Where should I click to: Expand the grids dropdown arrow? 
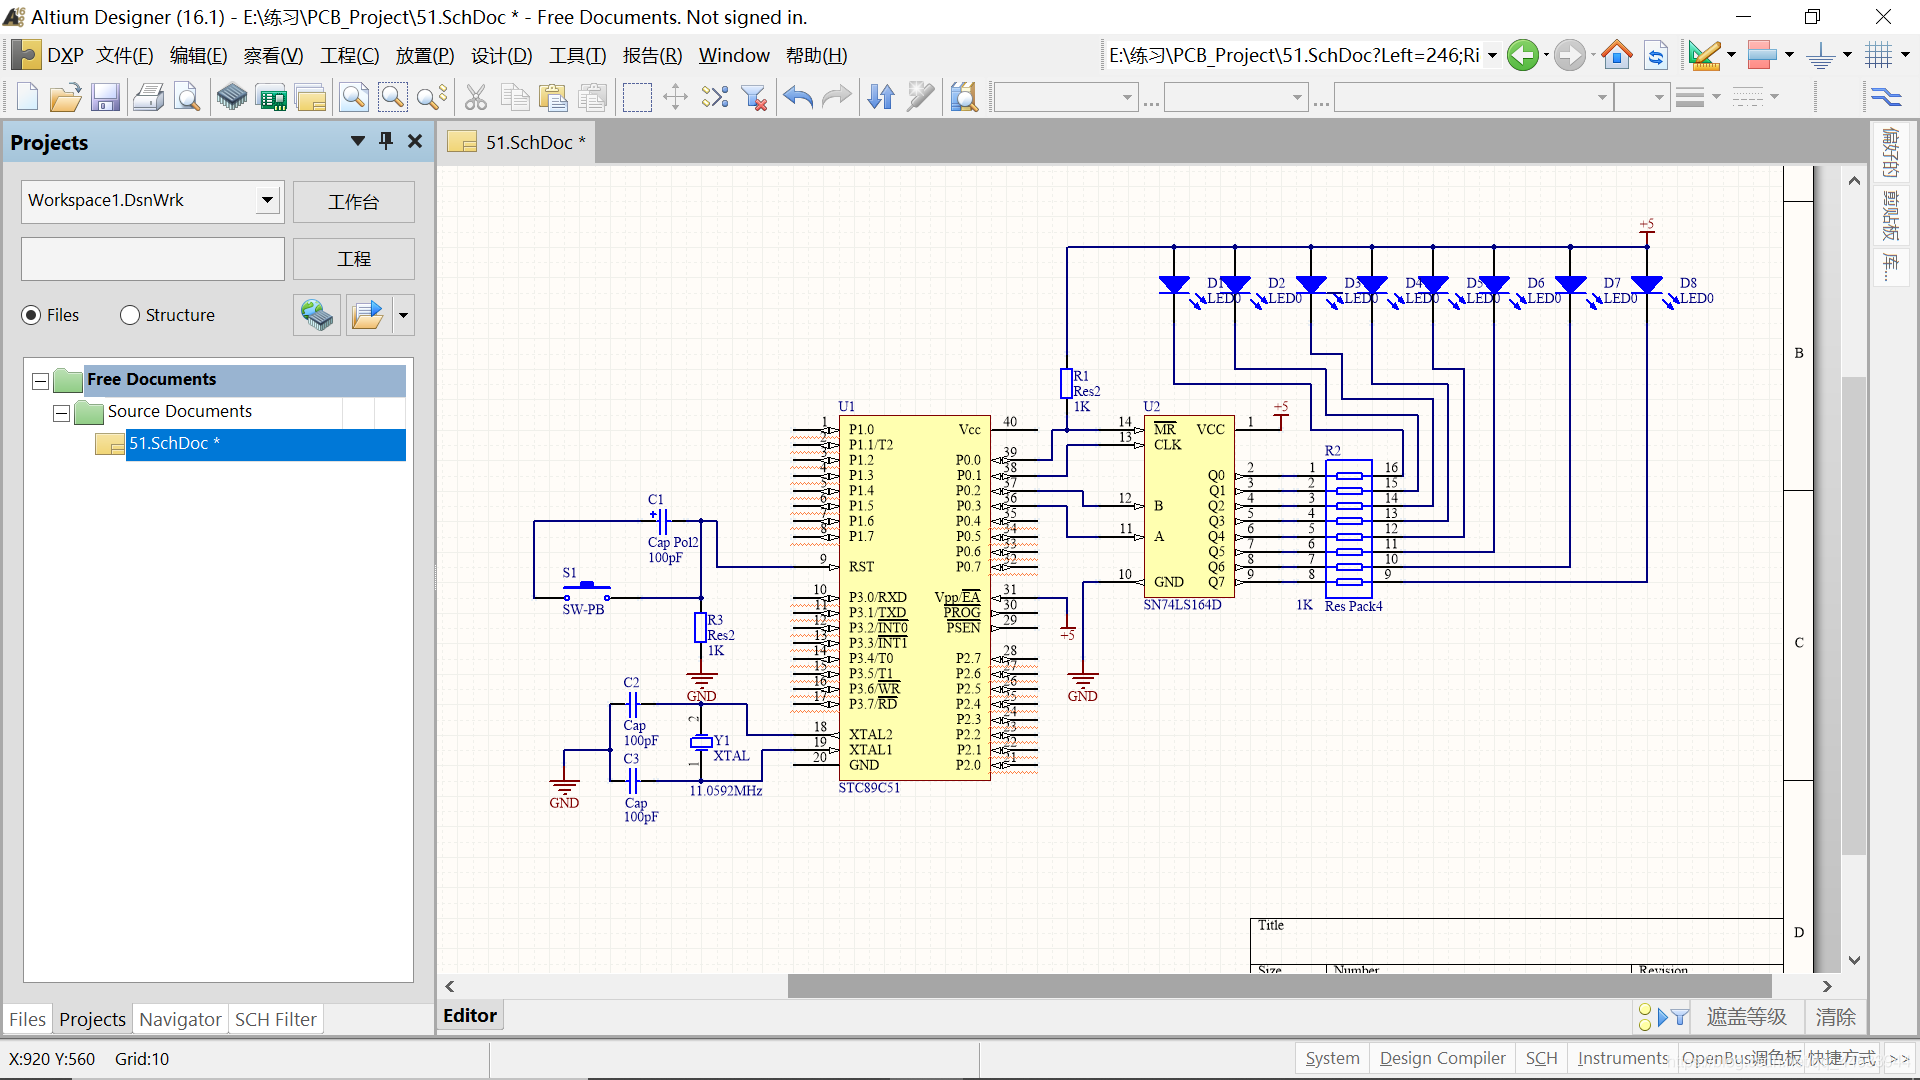tap(1905, 55)
